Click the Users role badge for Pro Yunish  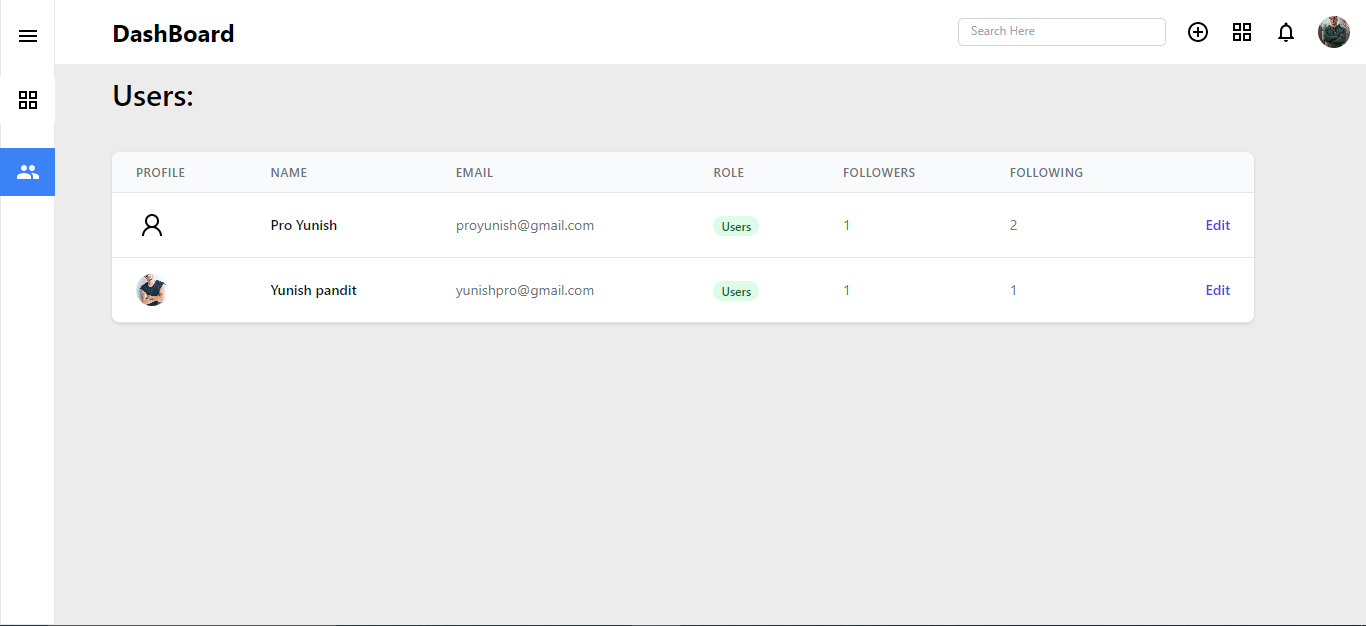click(735, 225)
